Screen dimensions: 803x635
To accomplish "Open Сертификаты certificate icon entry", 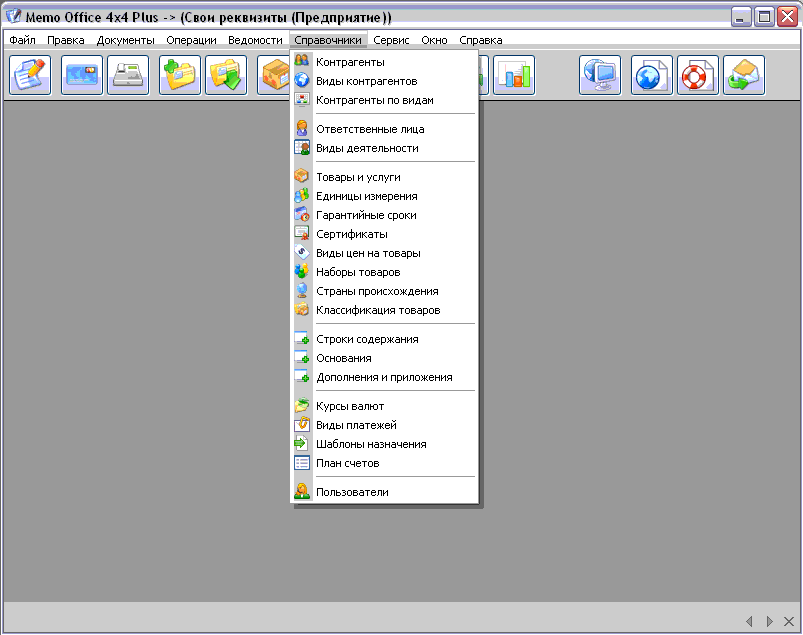I will click(x=385, y=234).
